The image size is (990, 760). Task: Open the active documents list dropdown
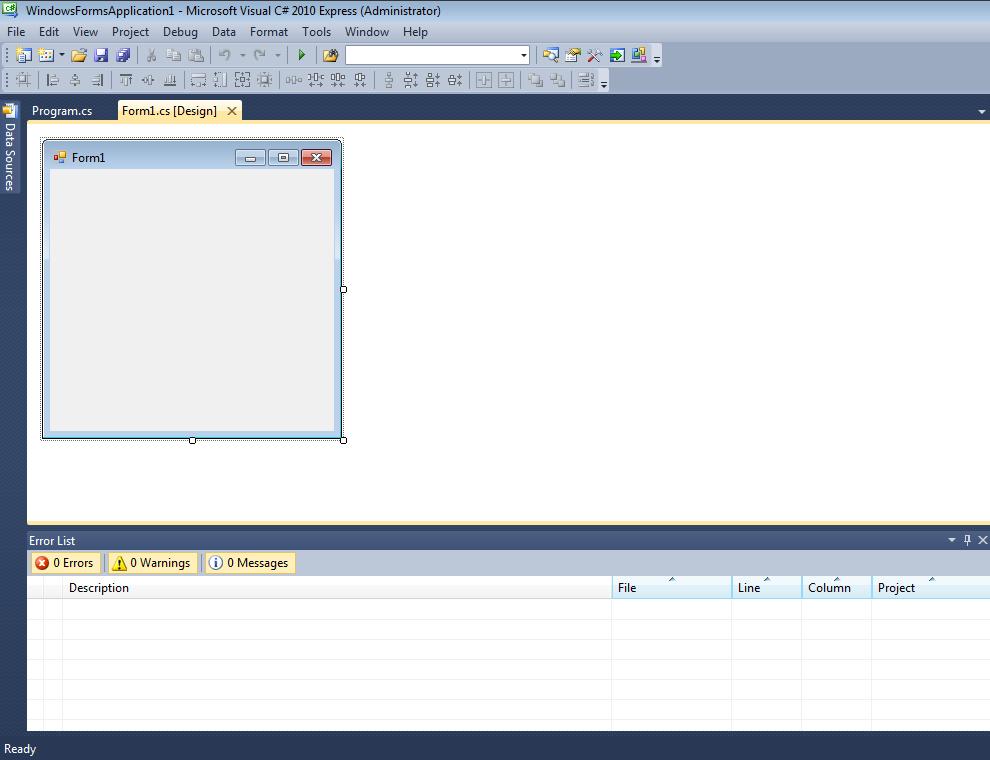coord(981,112)
